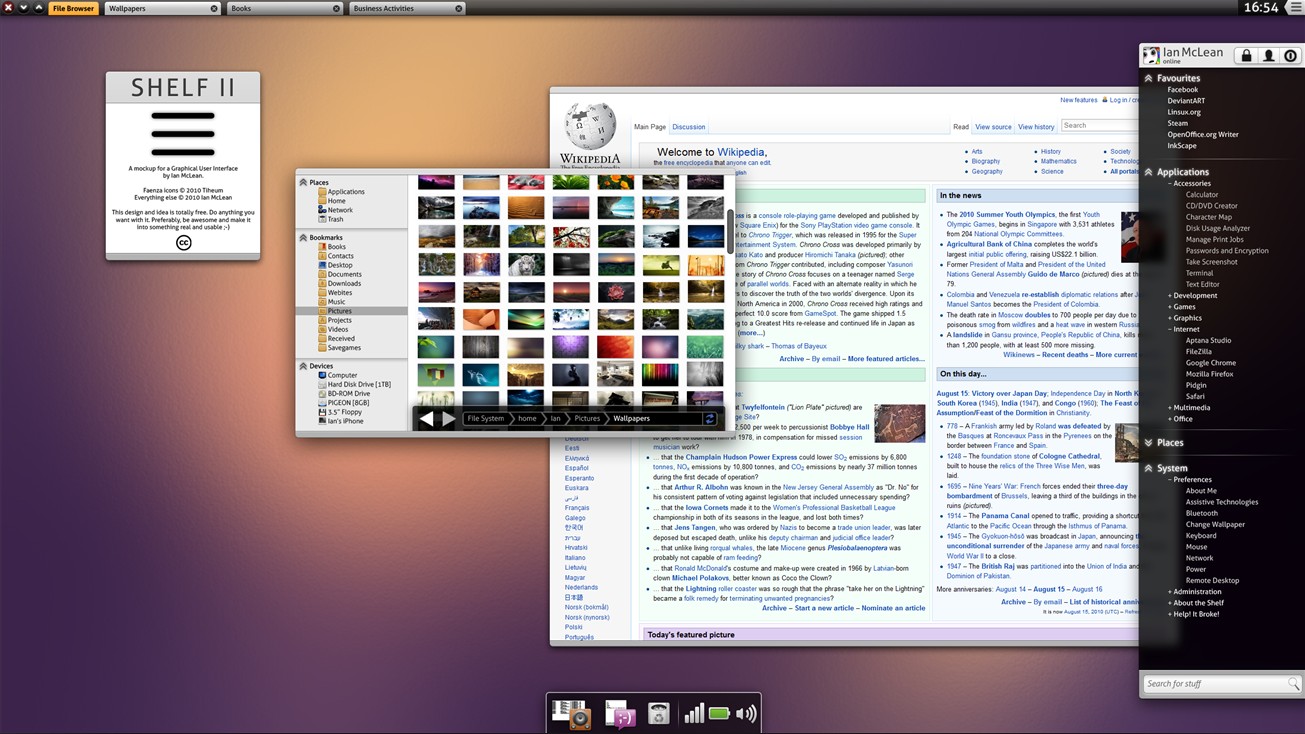Click the File Browser label in top bar
The image size is (1305, 734).
tap(73, 8)
